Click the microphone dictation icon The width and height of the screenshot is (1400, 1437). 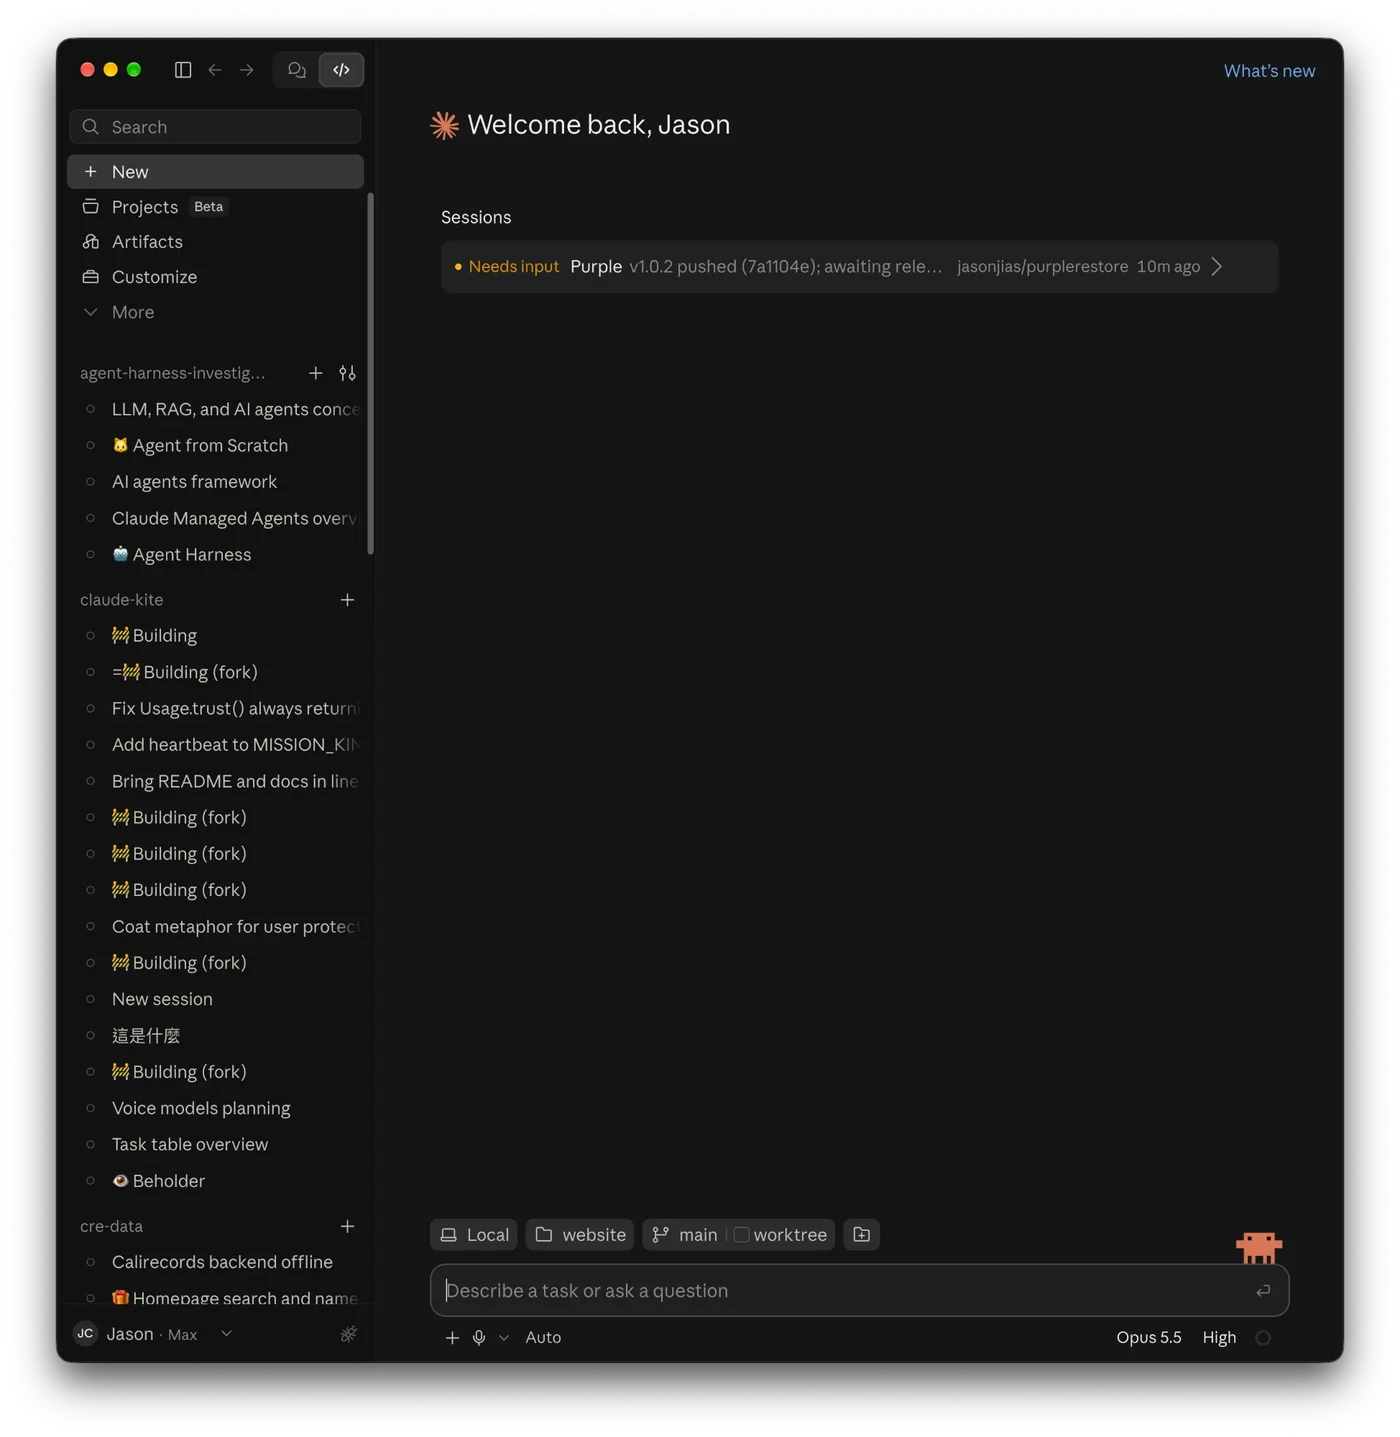[479, 1338]
